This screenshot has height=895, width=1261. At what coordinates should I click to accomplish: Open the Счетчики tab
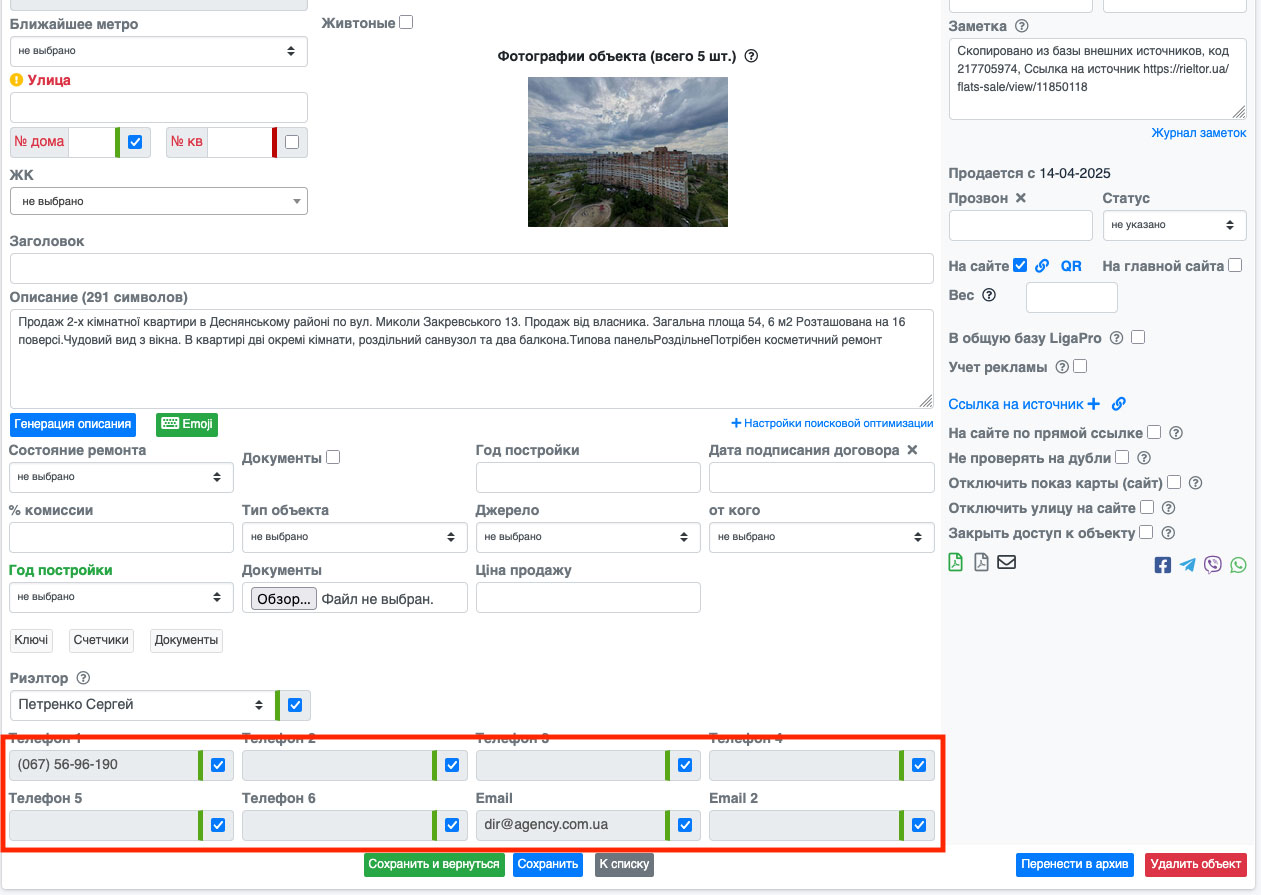click(101, 640)
